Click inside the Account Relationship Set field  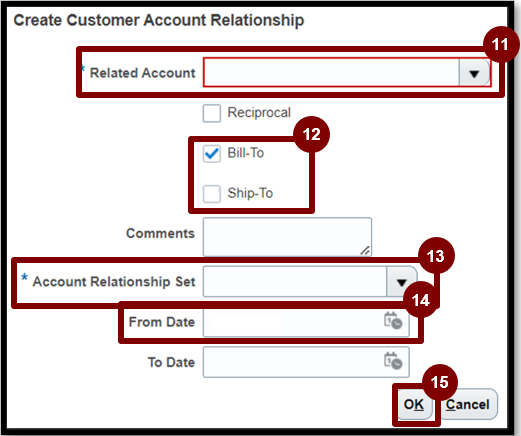click(x=295, y=282)
